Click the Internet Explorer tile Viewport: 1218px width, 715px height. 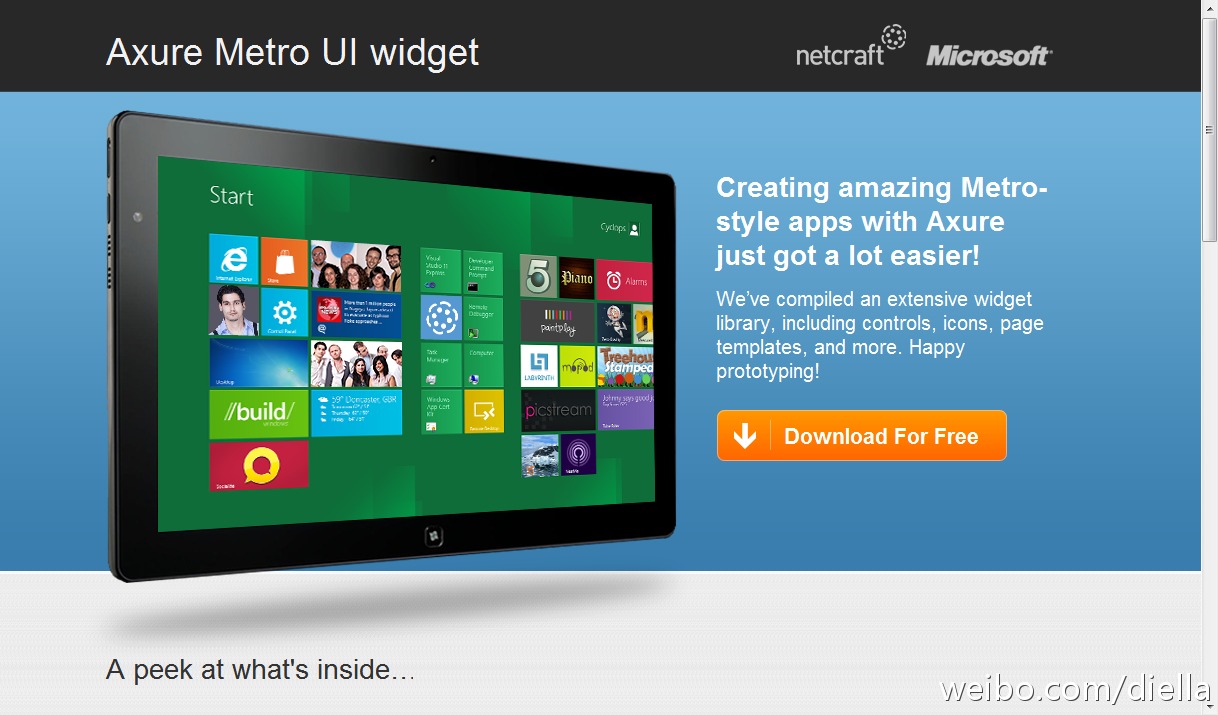point(234,260)
